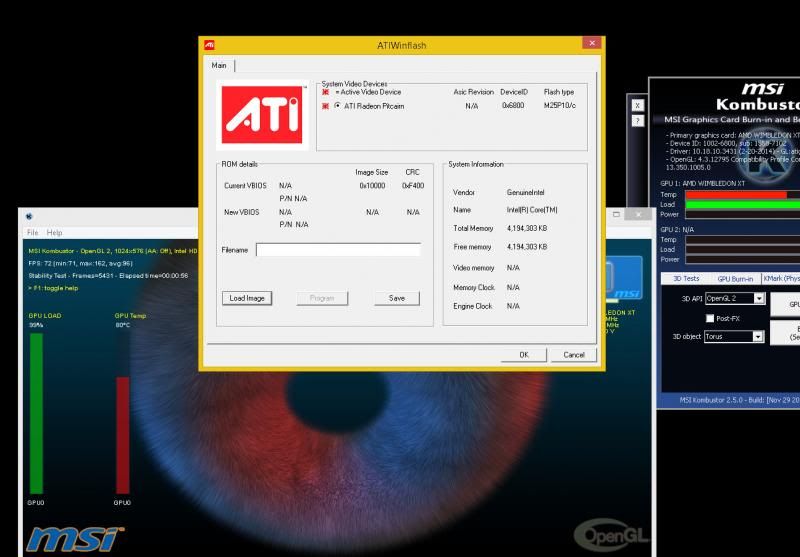800x557 pixels.
Task: Click the red chip icon beside ATI Radeon Pitcairn
Action: (325, 106)
